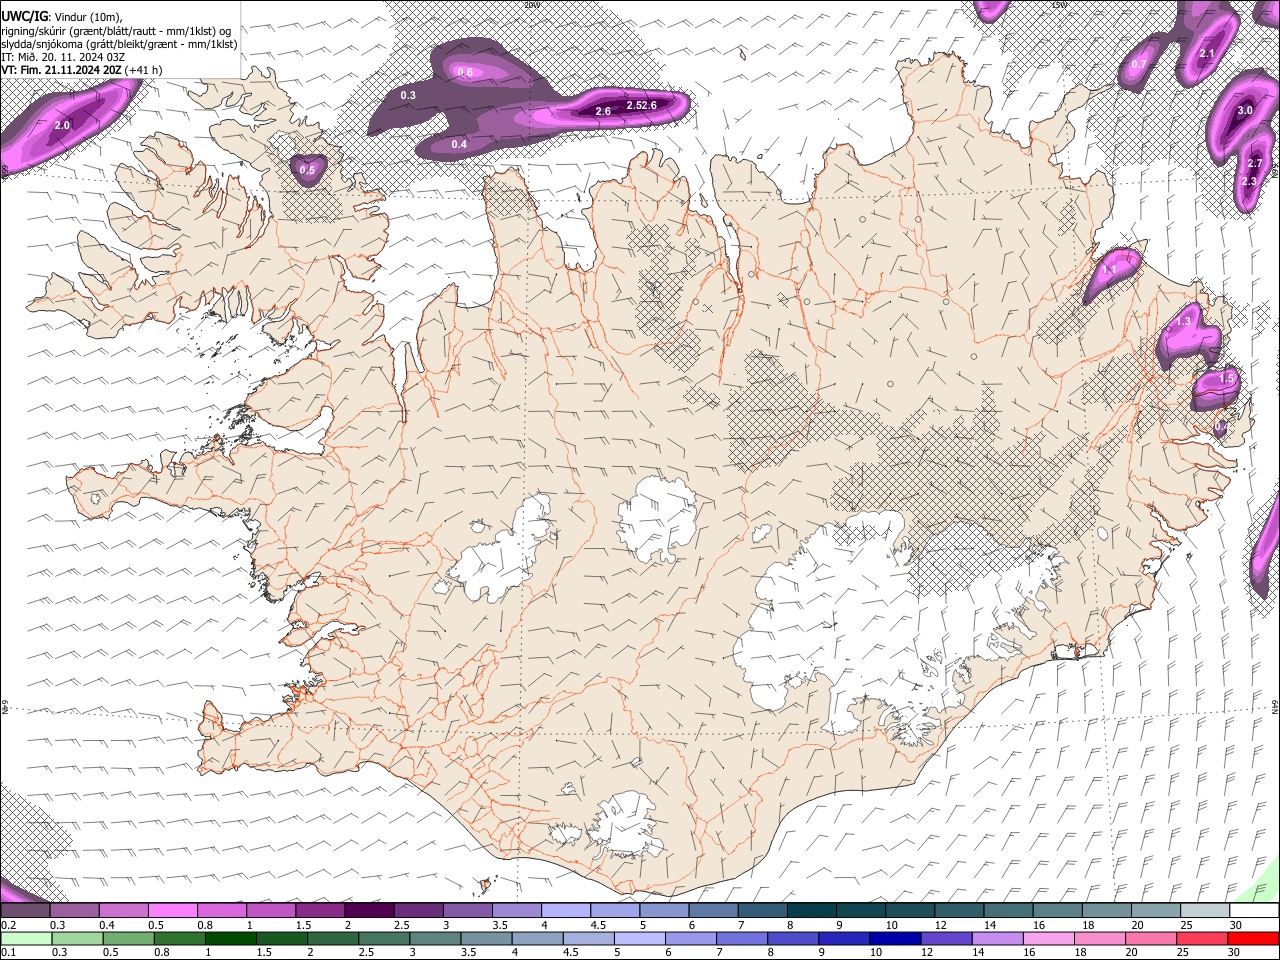Click the 2.52.6 value label on the northern blob

pos(641,105)
